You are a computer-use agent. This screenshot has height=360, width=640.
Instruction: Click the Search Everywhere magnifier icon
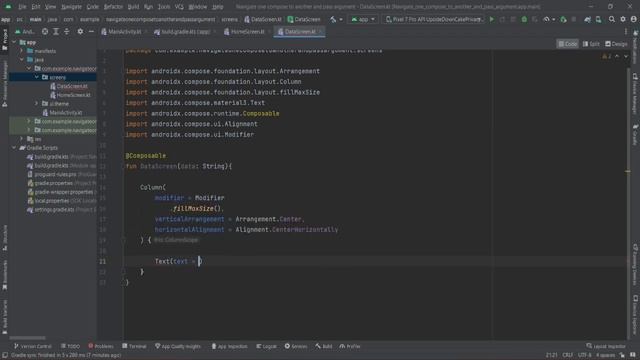tap(611, 19)
